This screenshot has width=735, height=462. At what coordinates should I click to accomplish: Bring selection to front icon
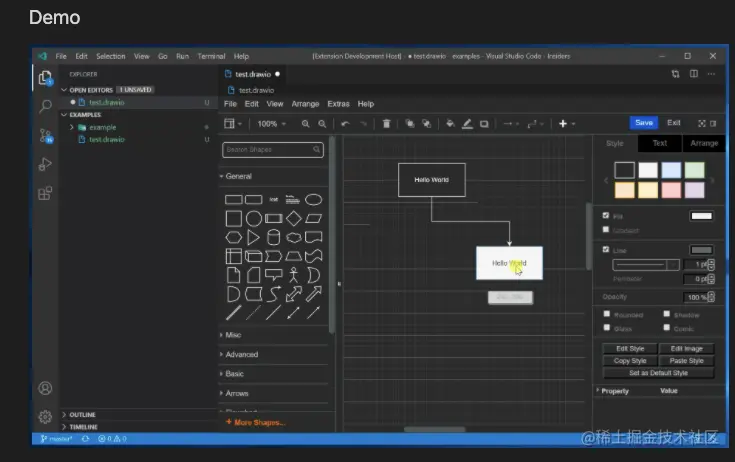coord(410,124)
